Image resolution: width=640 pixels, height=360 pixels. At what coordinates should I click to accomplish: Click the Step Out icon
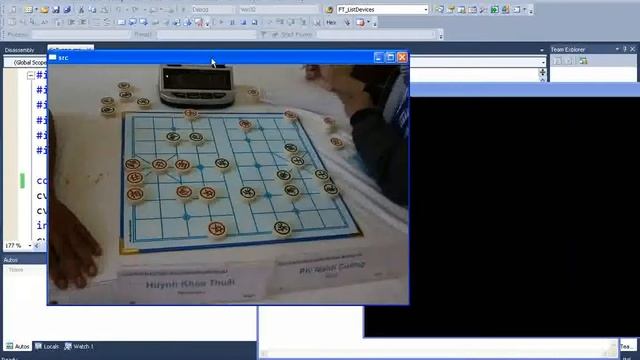pos(303,22)
